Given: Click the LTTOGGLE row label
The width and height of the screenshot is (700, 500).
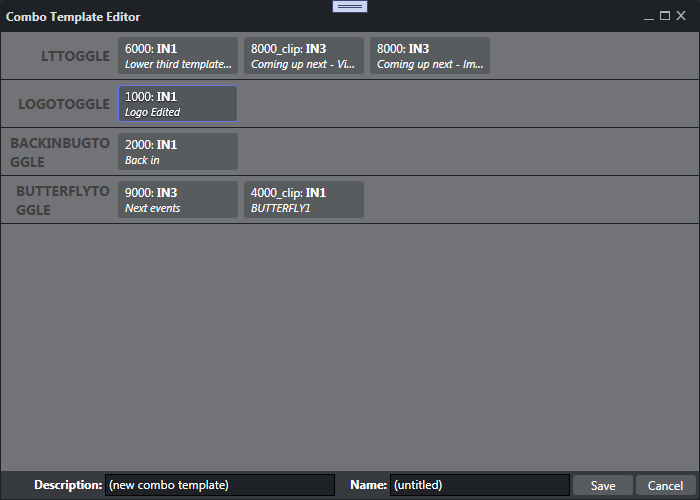Looking at the screenshot, I should (x=75, y=56).
